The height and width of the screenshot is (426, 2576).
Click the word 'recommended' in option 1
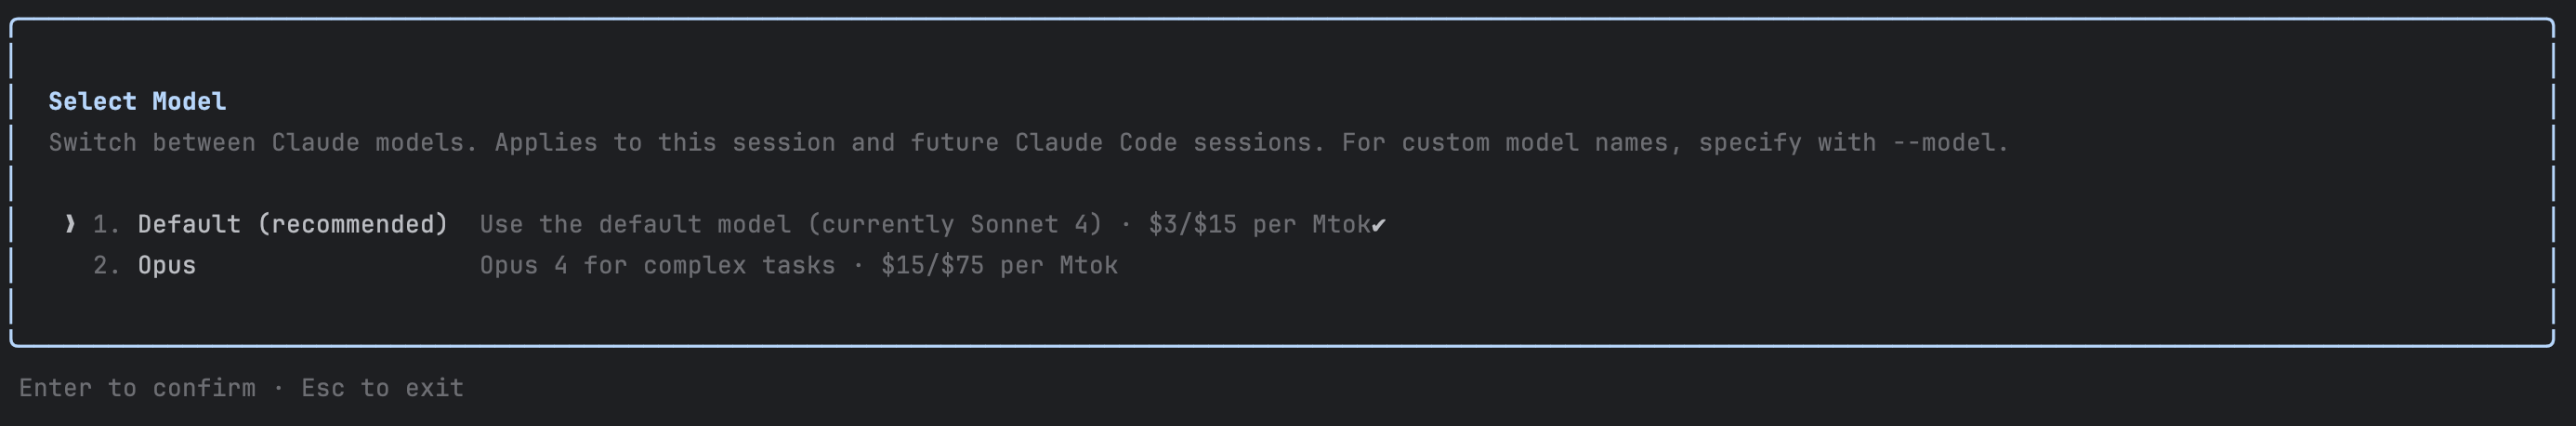(x=351, y=224)
